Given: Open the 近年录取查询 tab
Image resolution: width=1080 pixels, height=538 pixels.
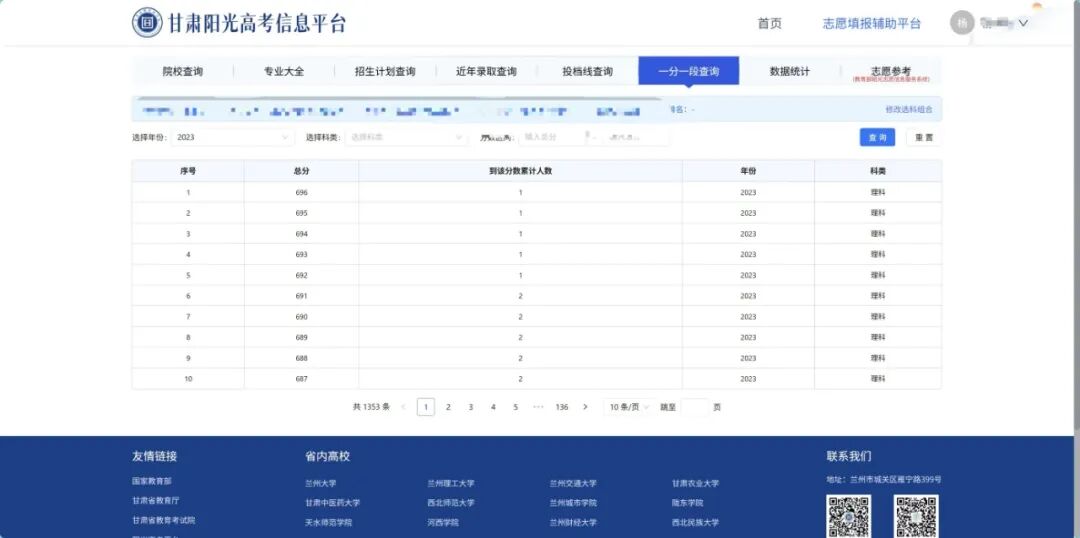Looking at the screenshot, I should point(486,71).
